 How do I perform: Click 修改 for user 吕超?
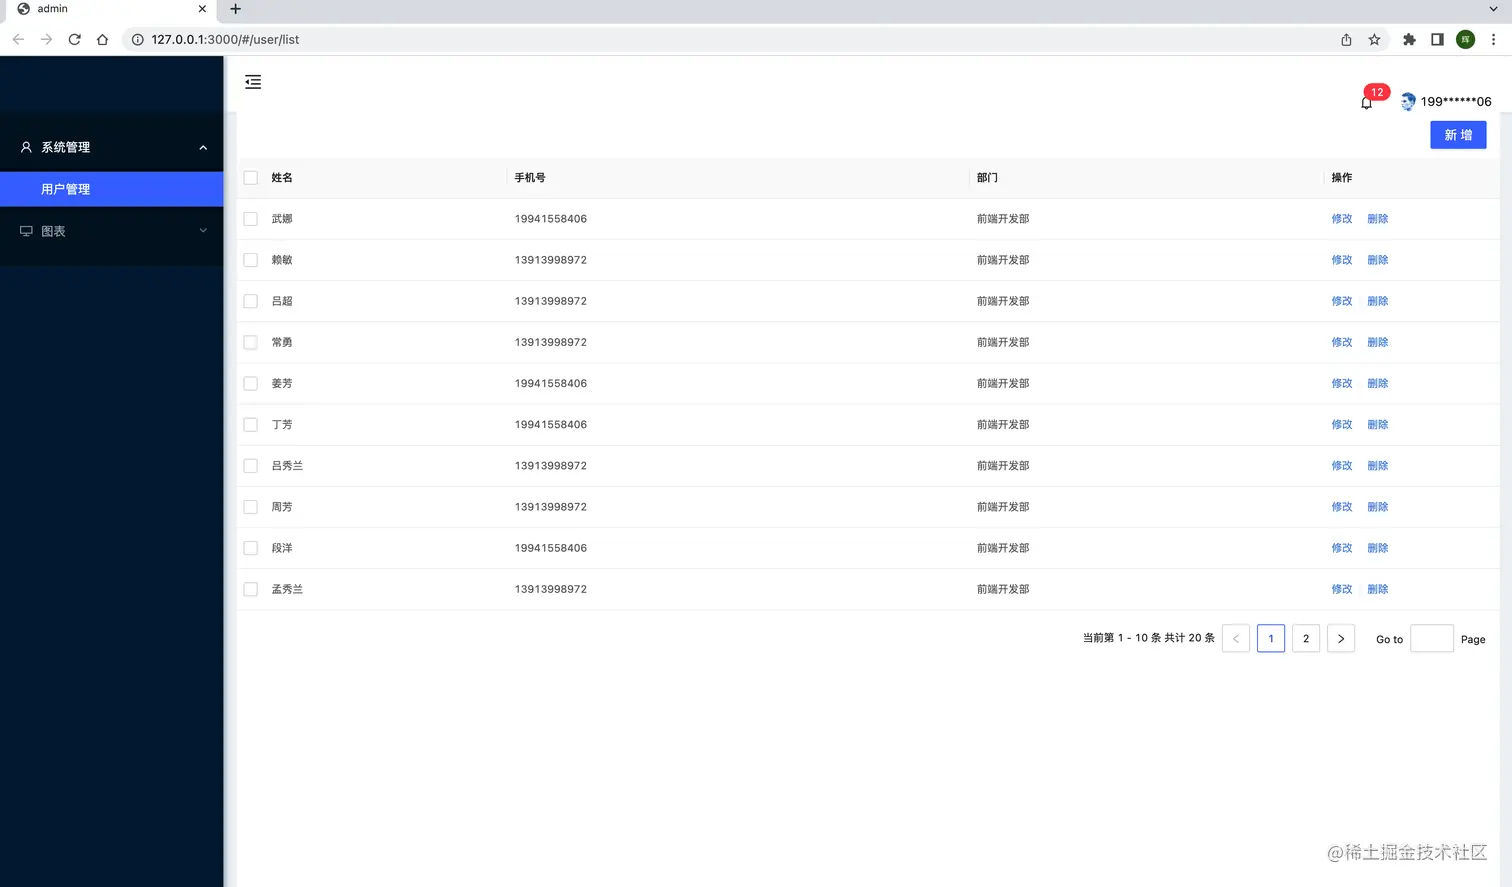click(1342, 301)
